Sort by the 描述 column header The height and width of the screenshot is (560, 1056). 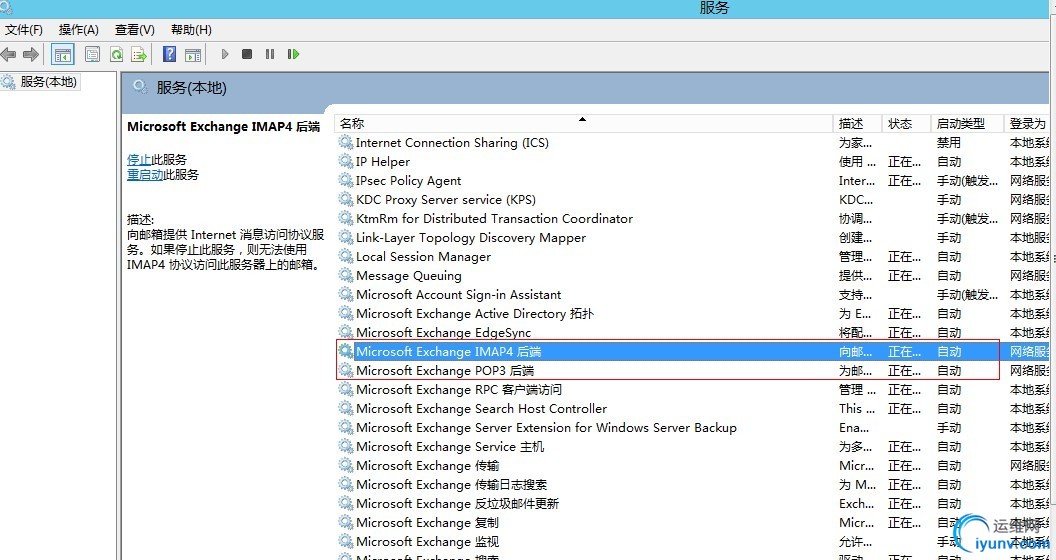pos(857,123)
